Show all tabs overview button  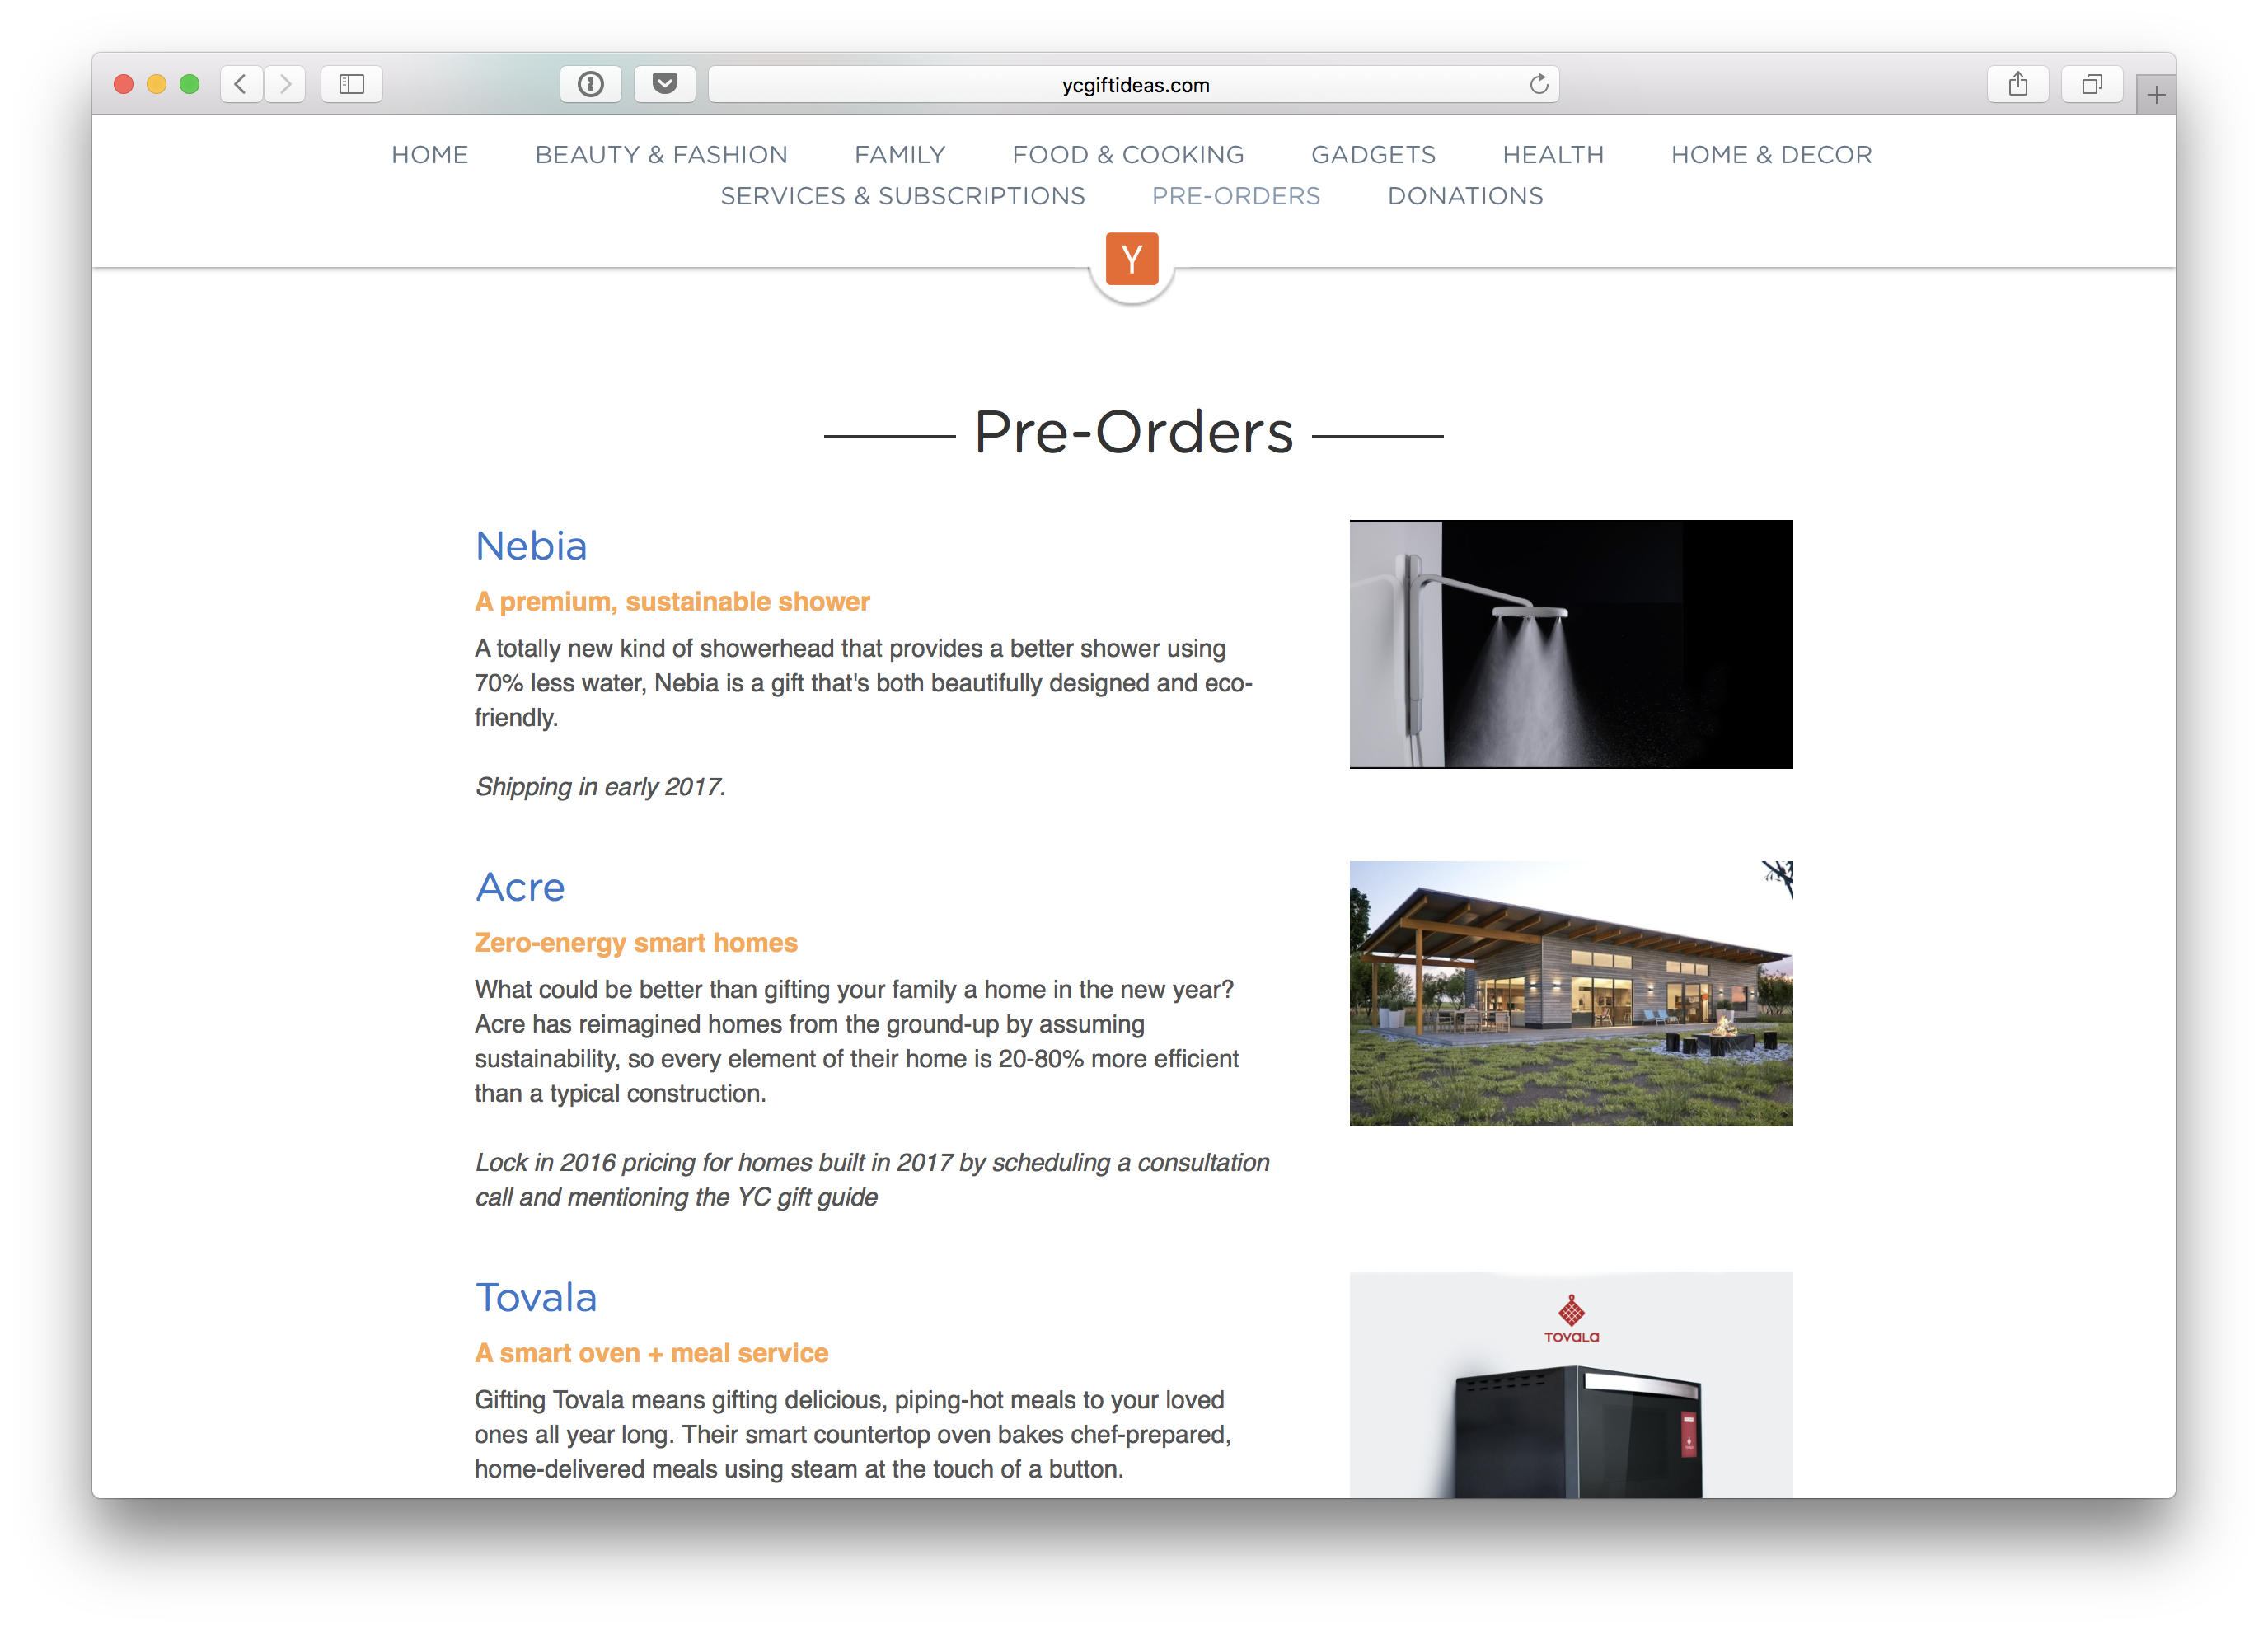(x=2091, y=84)
